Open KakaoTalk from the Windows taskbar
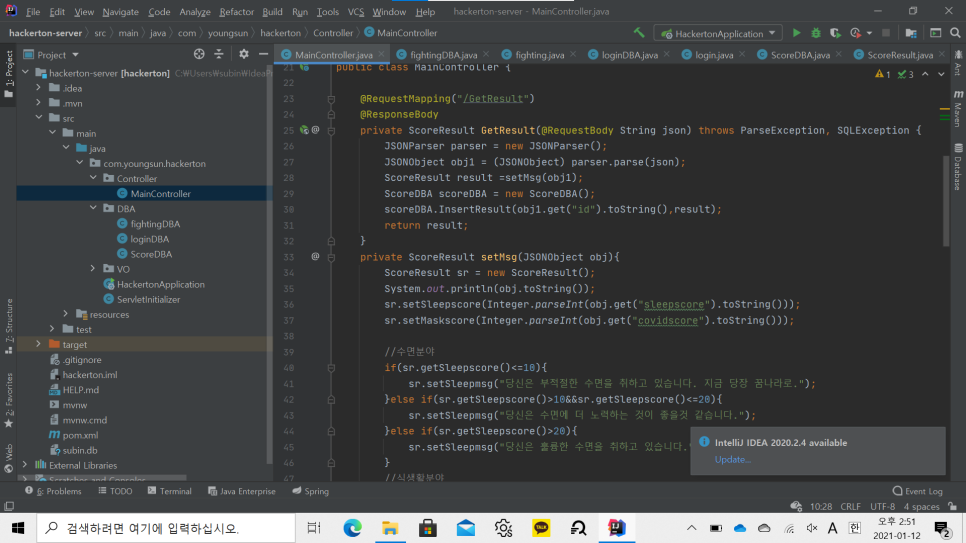Screen dimensions: 966x543 point(541,528)
